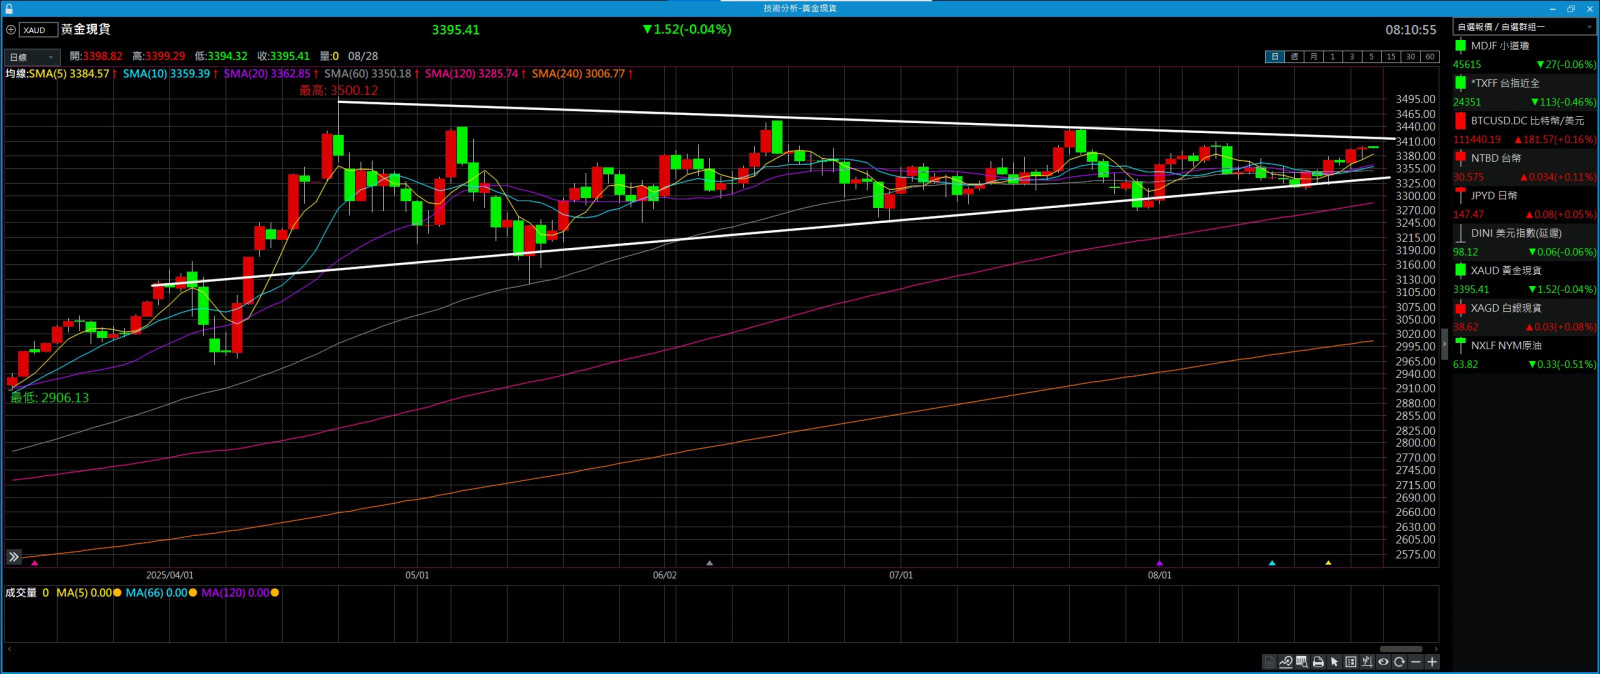Click the icon beside DINI 美元指數
This screenshot has width=1600, height=674.
coord(1460,233)
